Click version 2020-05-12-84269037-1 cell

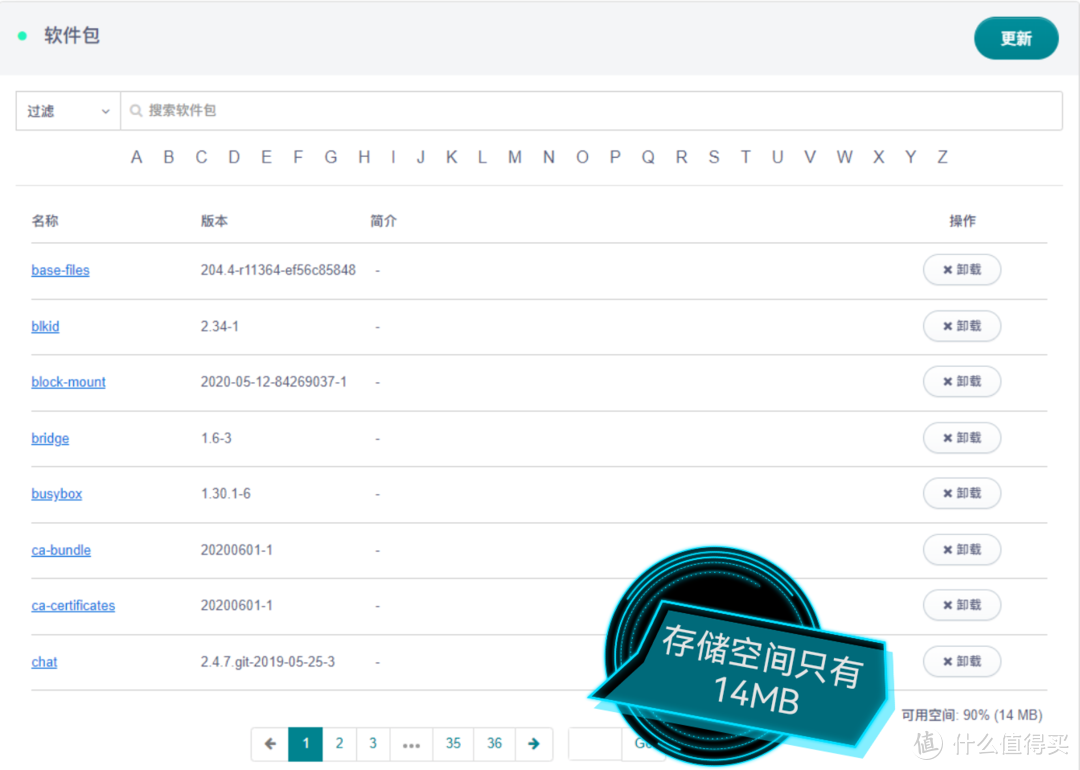tap(273, 382)
